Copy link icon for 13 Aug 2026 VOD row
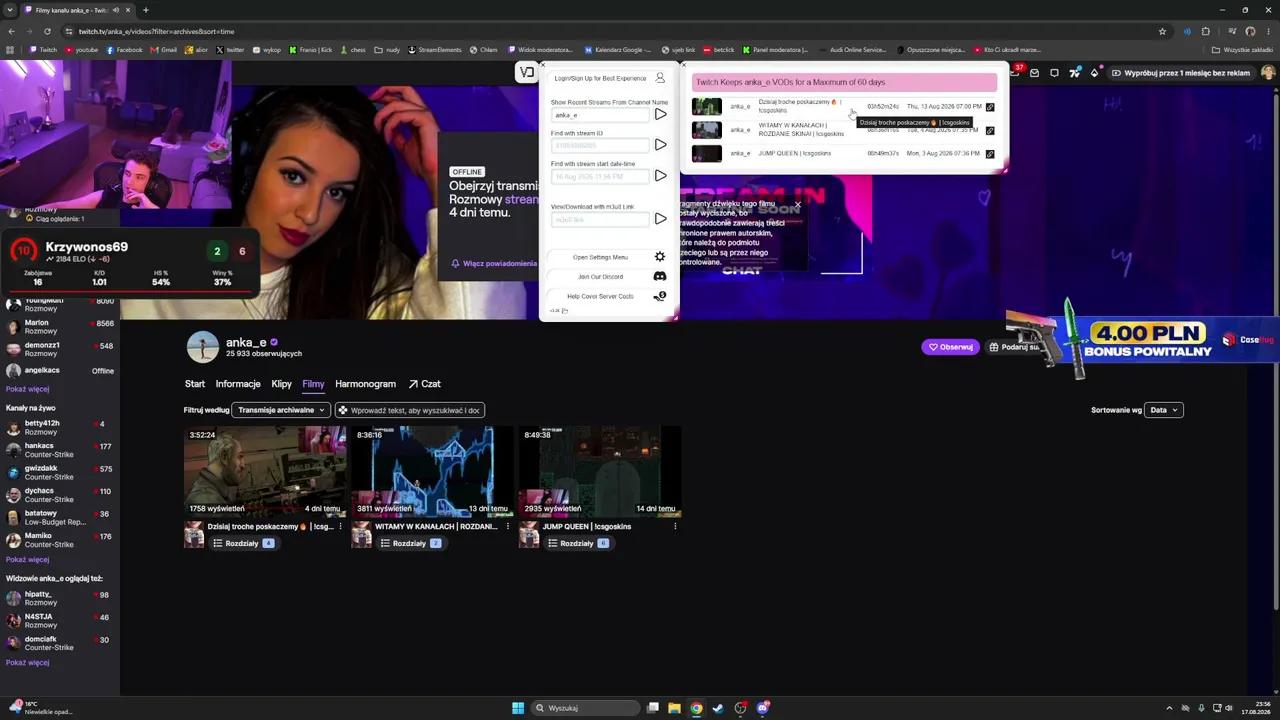Image resolution: width=1280 pixels, height=720 pixels. tap(990, 107)
